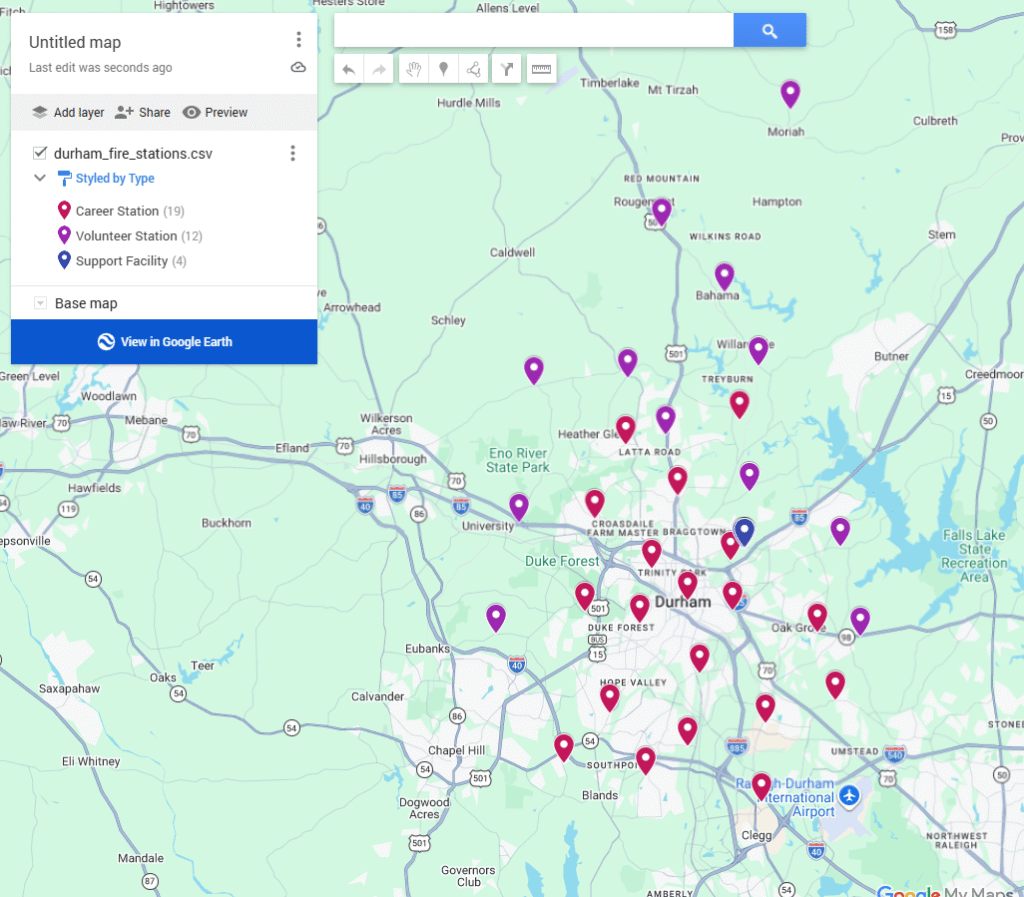Click in the map search field
Viewport: 1024px width, 897px height.
click(534, 30)
